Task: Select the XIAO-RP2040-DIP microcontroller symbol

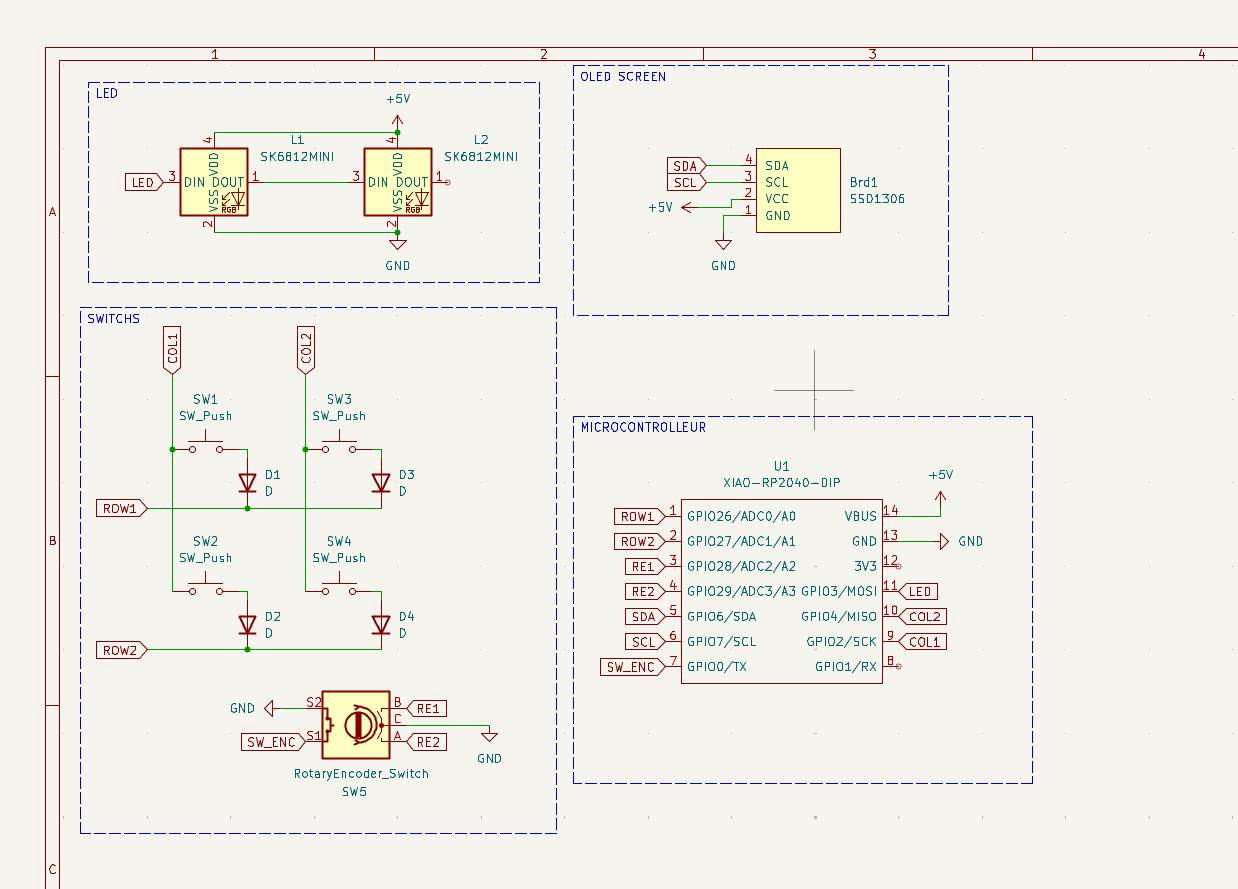Action: 781,591
